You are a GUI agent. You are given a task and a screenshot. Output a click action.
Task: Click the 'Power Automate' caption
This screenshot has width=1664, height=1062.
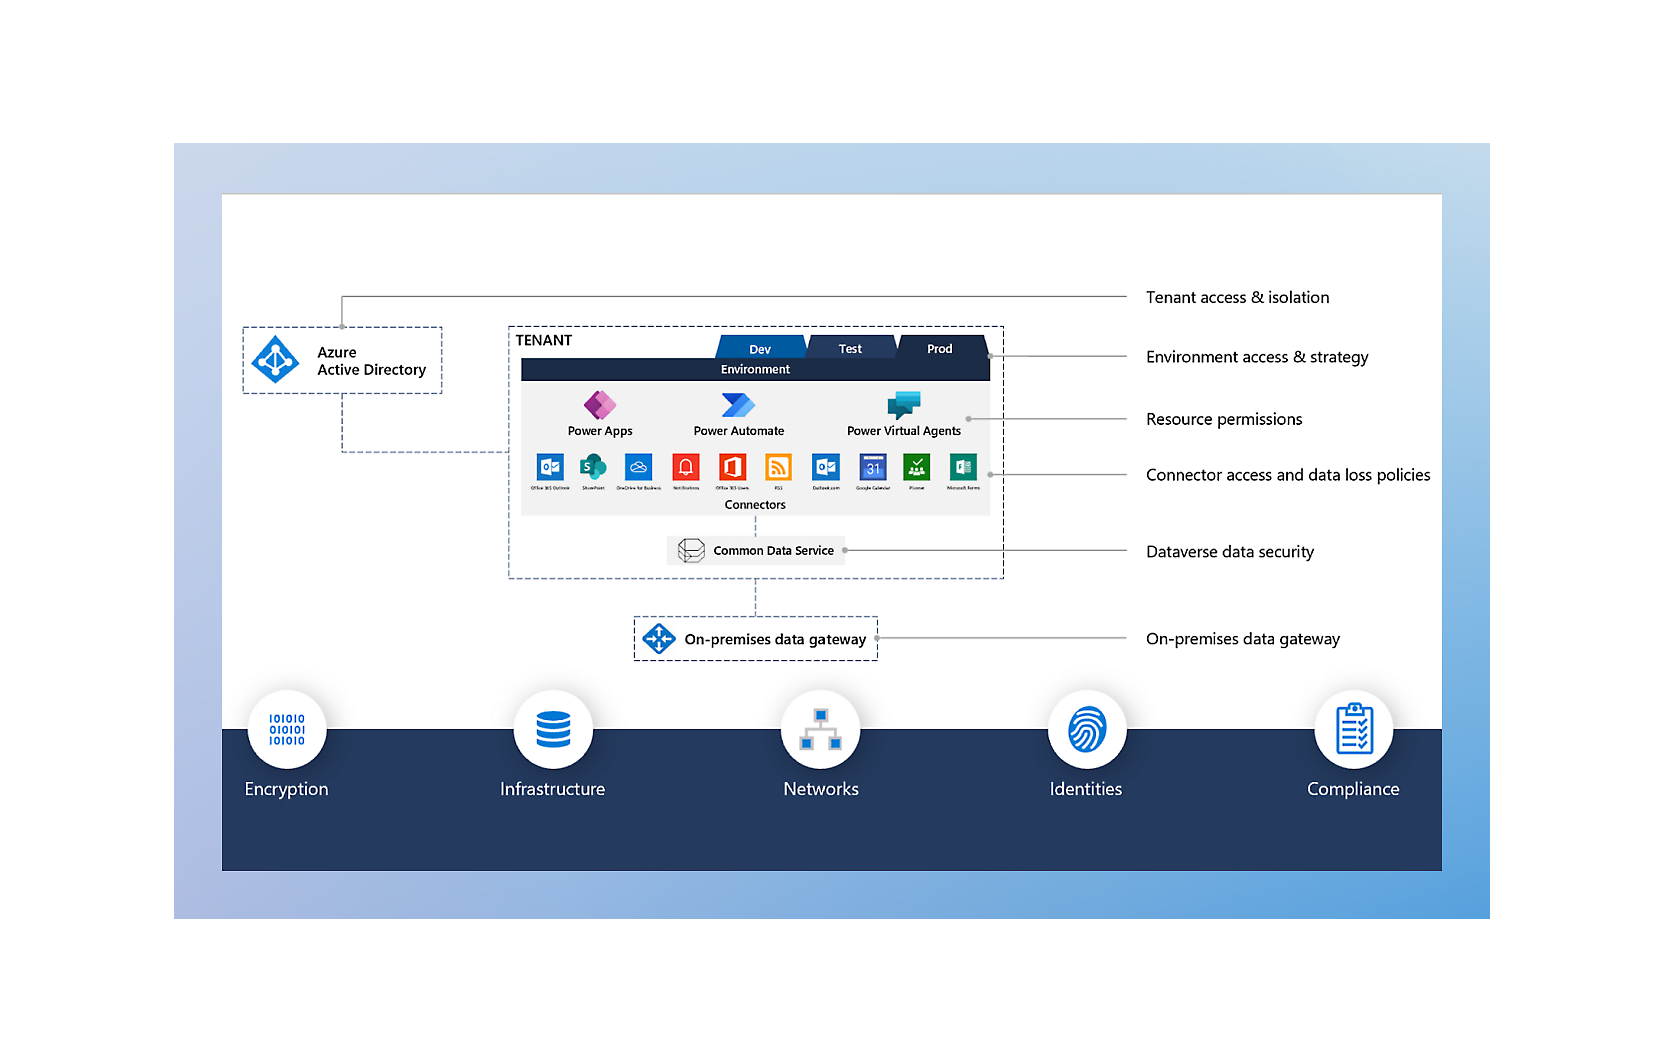[739, 431]
